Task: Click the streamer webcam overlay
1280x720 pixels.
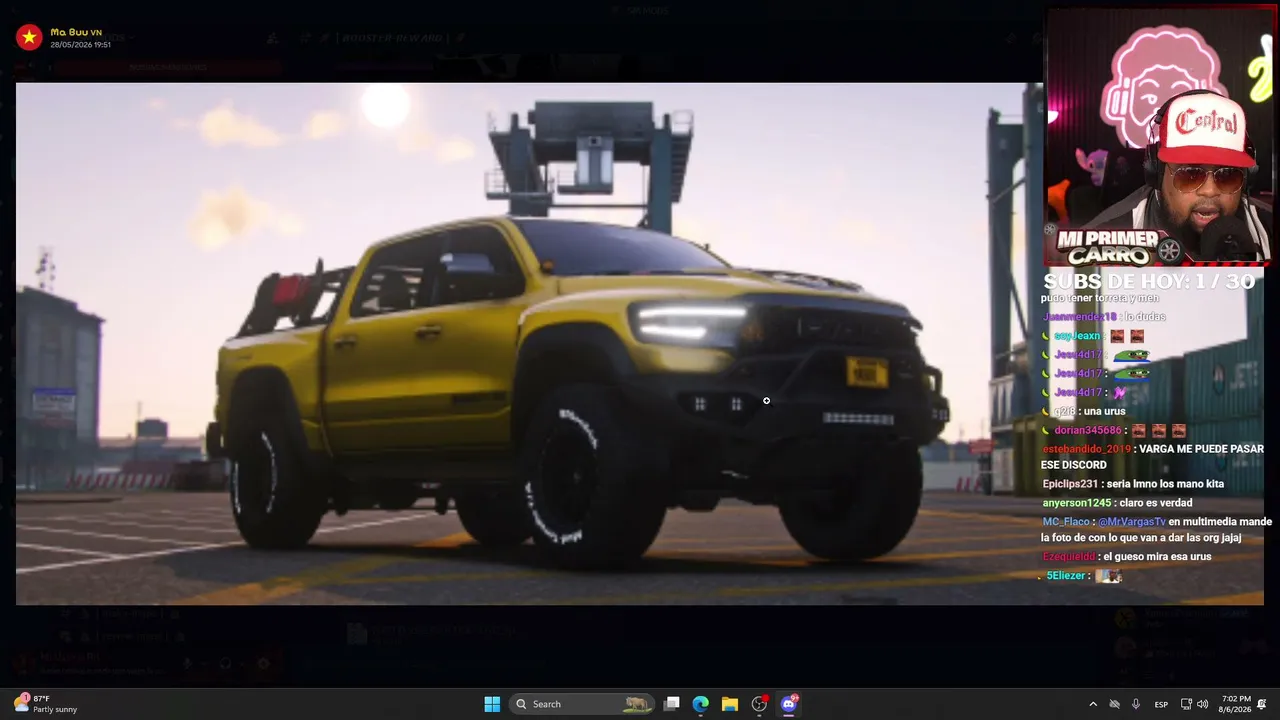Action: tap(1159, 137)
